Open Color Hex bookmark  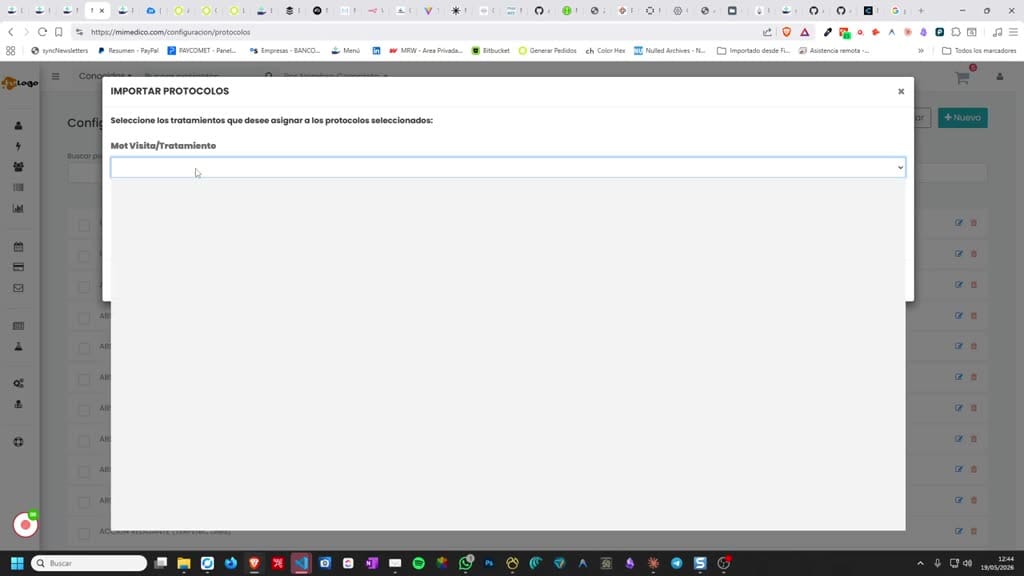coord(605,50)
